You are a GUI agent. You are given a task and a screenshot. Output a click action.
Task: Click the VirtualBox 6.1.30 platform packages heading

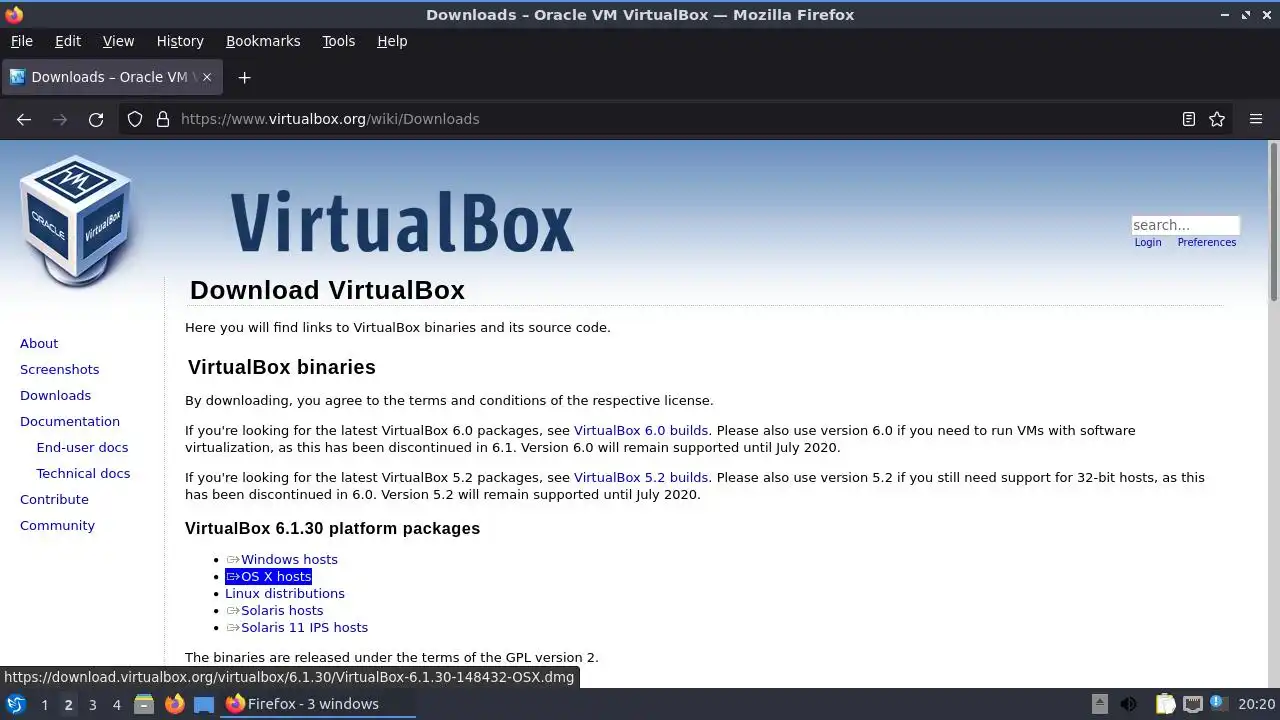(x=332, y=528)
